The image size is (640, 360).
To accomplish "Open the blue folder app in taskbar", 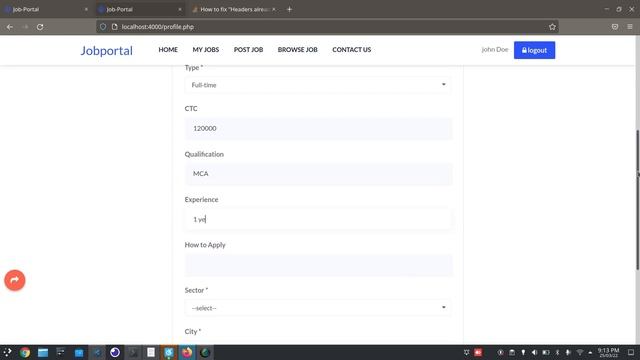I will coord(79,352).
